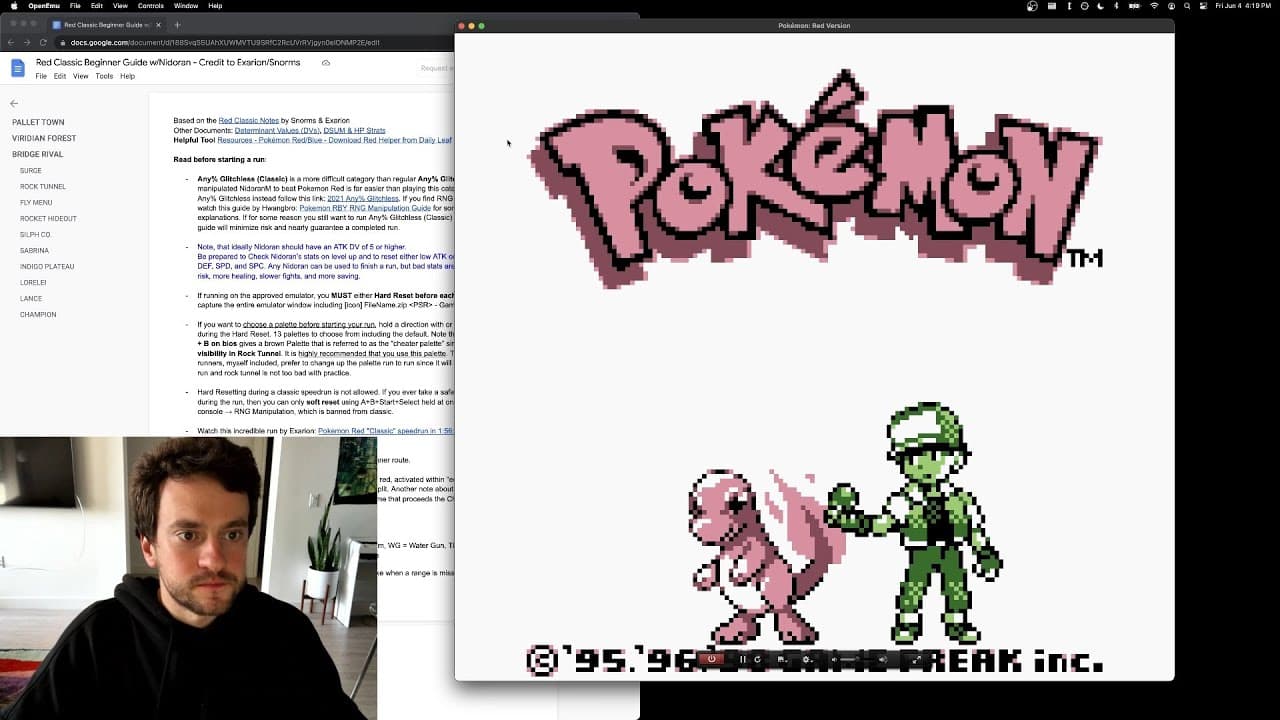
Task: Open the Window menu in the menu bar
Action: point(186,6)
